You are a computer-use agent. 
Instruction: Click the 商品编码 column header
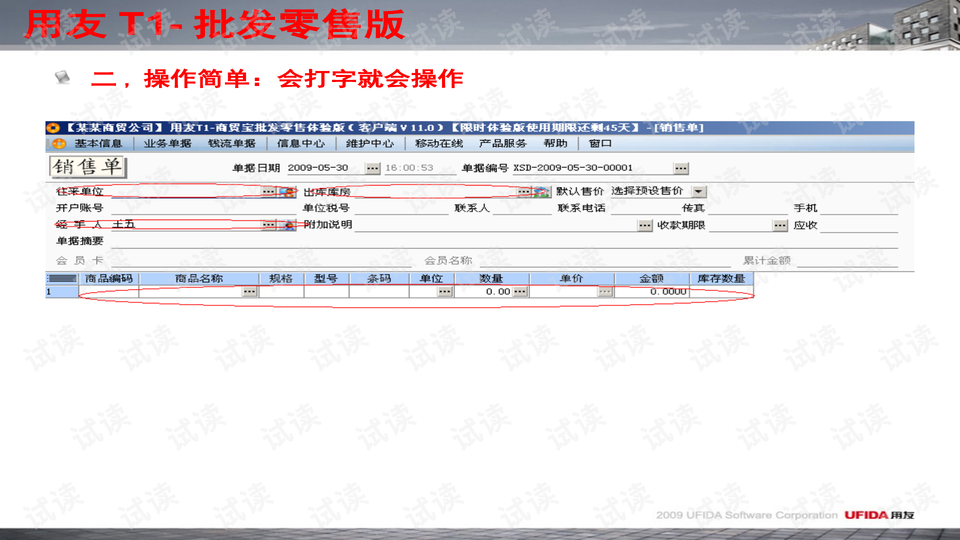point(108,279)
